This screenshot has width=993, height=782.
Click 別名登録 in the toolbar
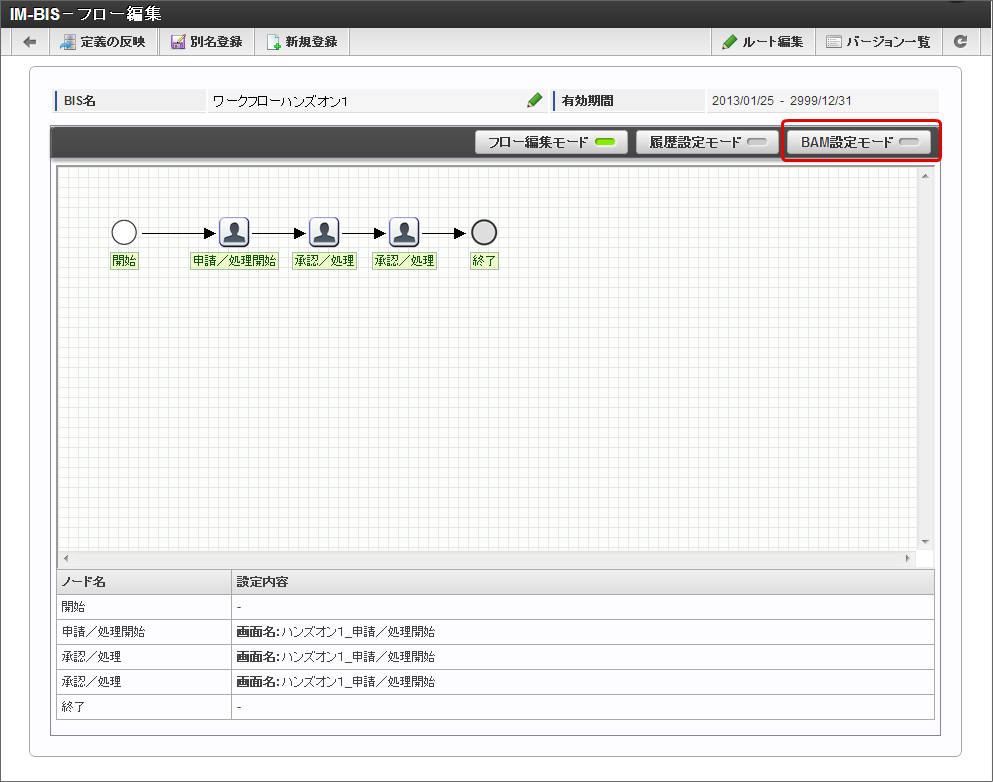[x=207, y=42]
